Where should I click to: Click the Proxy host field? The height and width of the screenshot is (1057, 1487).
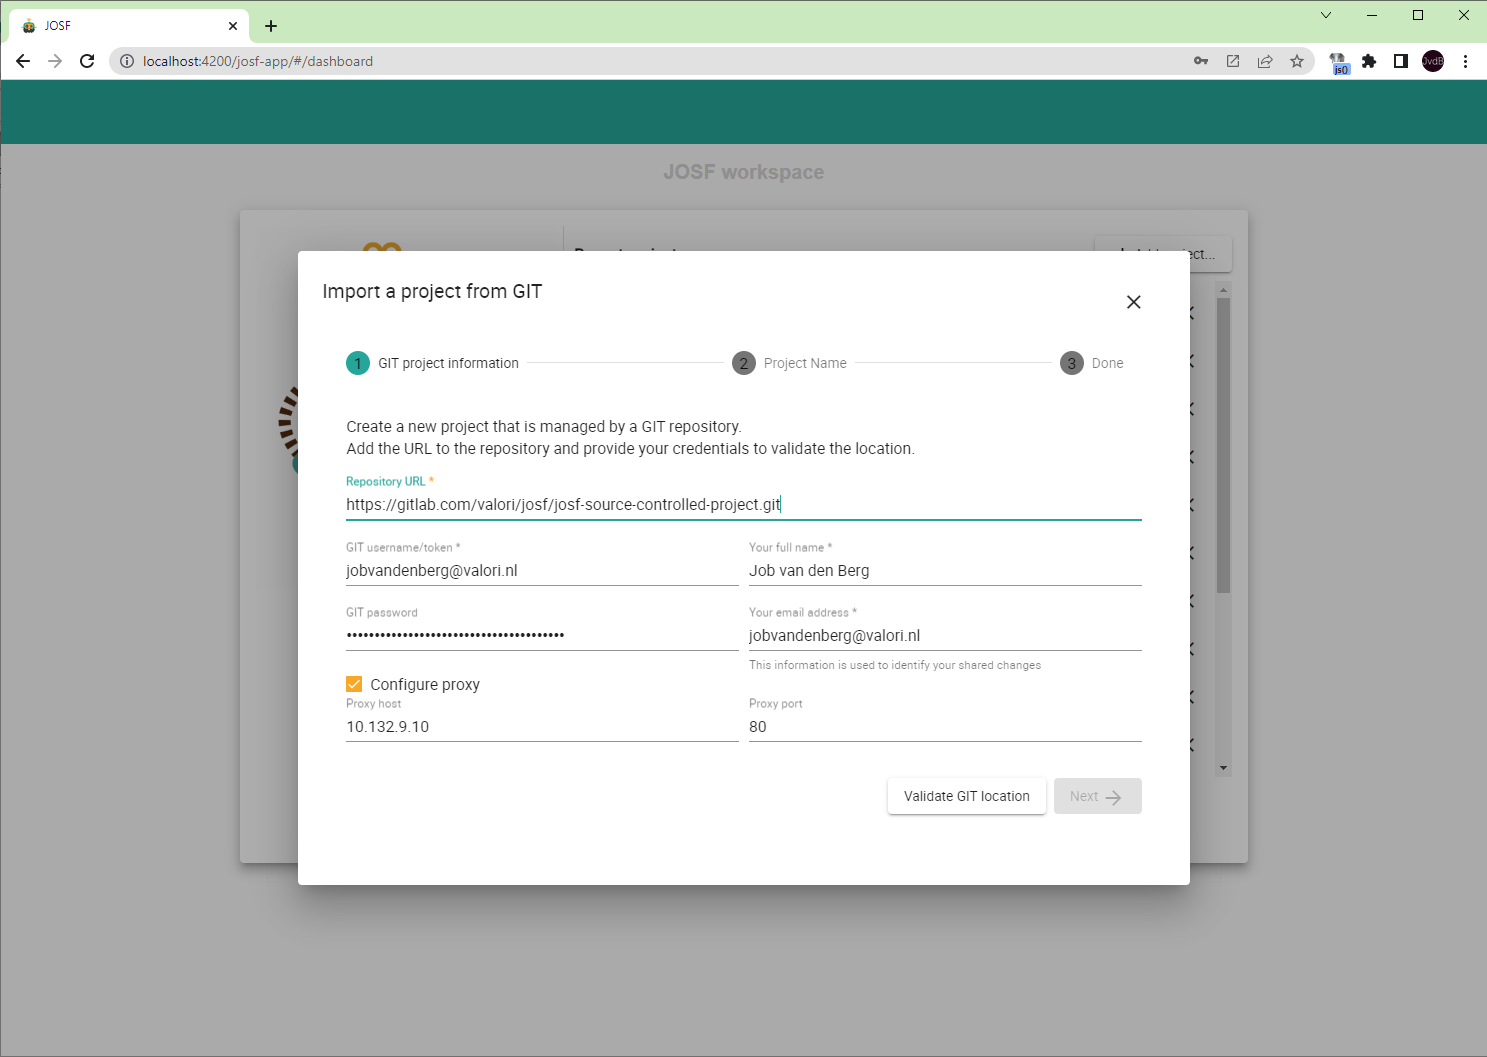click(541, 727)
